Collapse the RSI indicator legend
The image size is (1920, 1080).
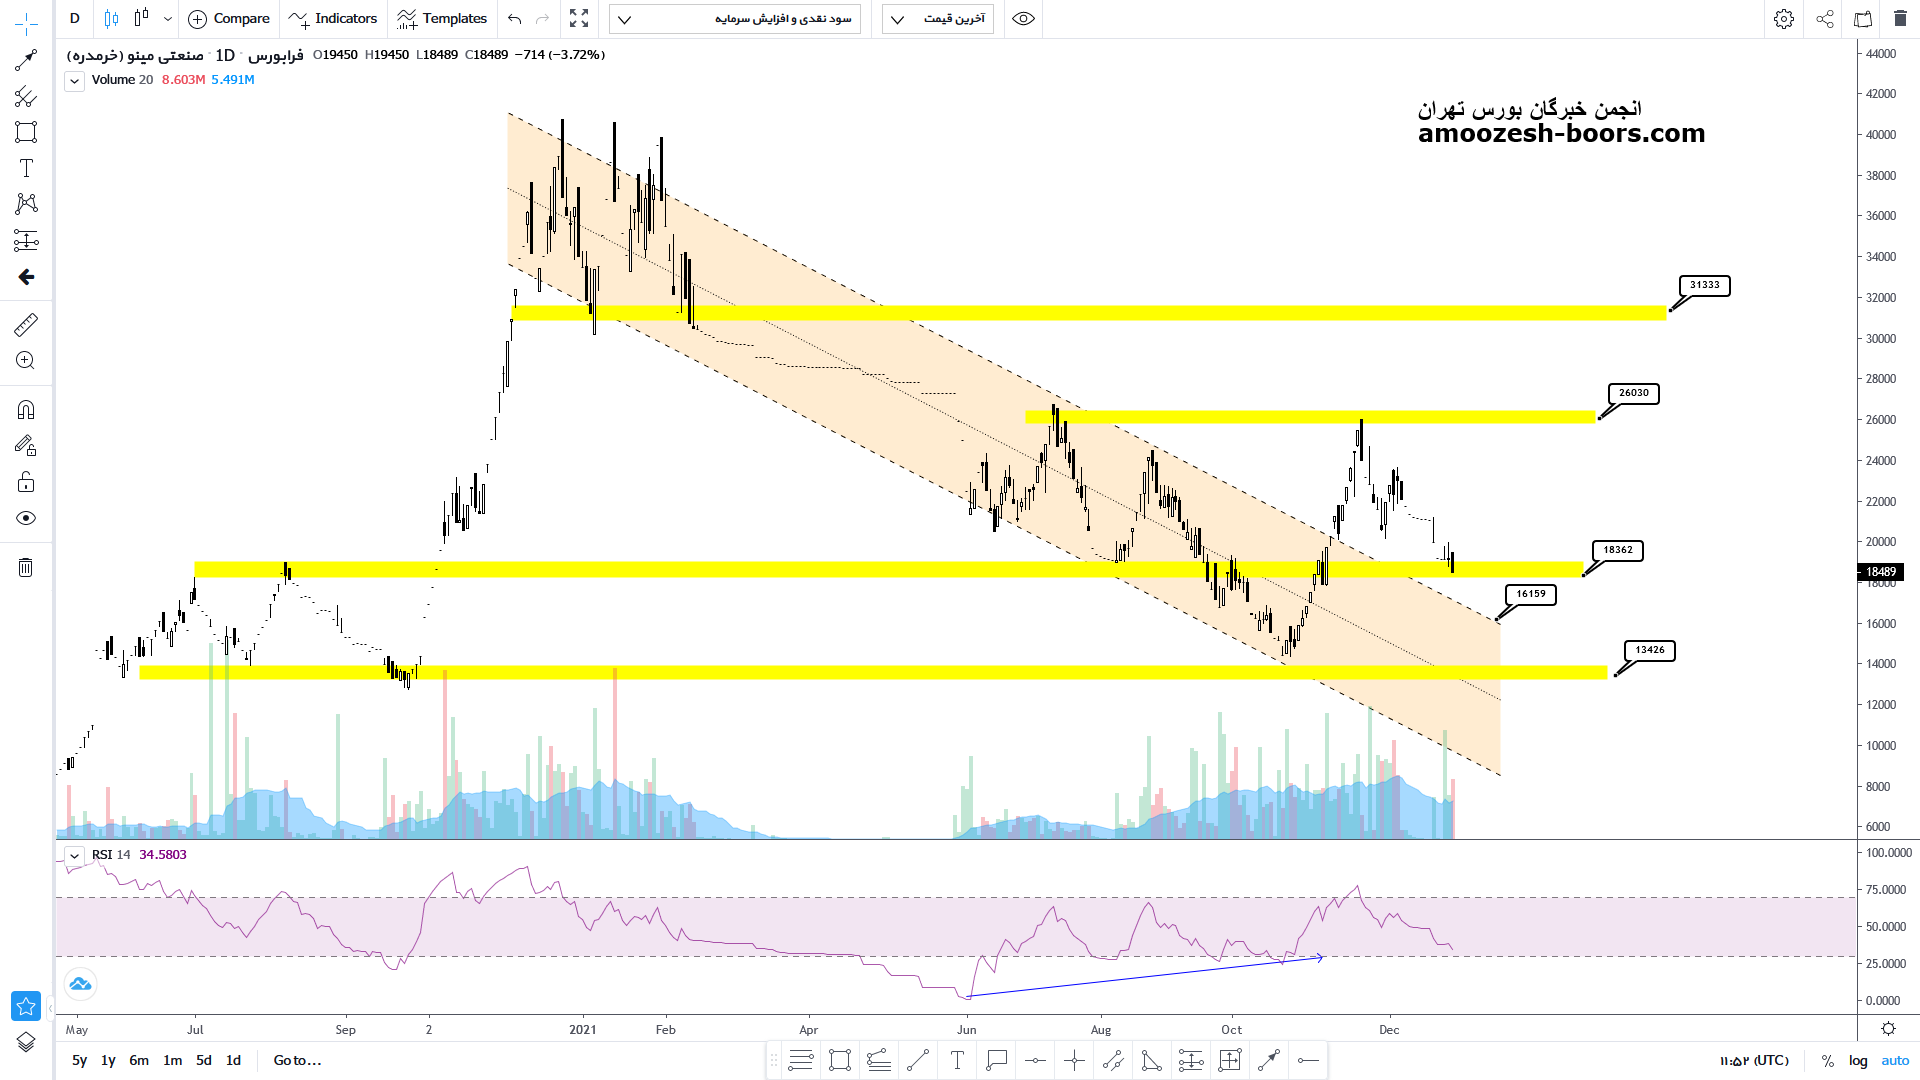pyautogui.click(x=75, y=856)
